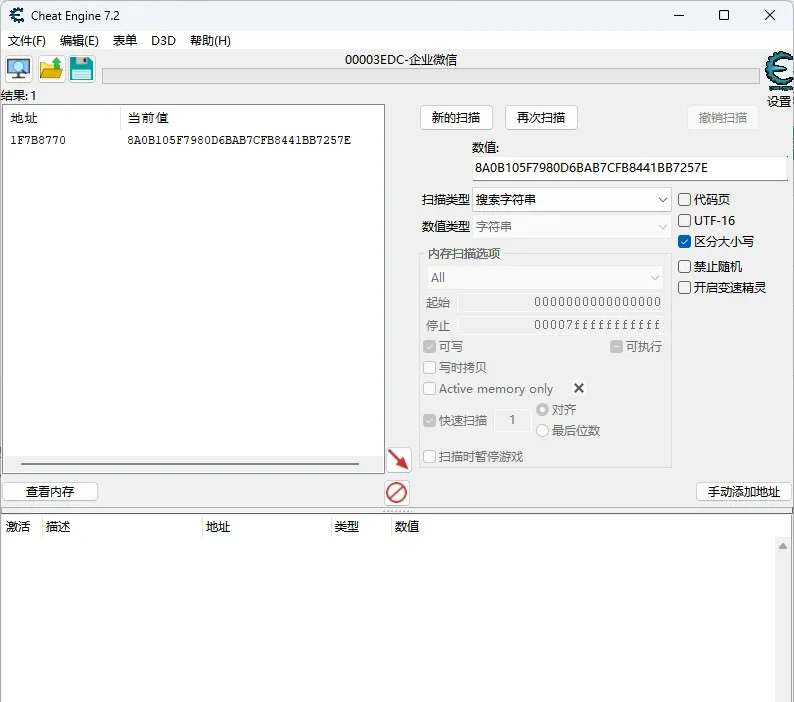Screen dimensions: 794x702
Task: Click result value 8A0B105F7980D6BAB7CFB8441BB7257E in list
Action: 239,140
